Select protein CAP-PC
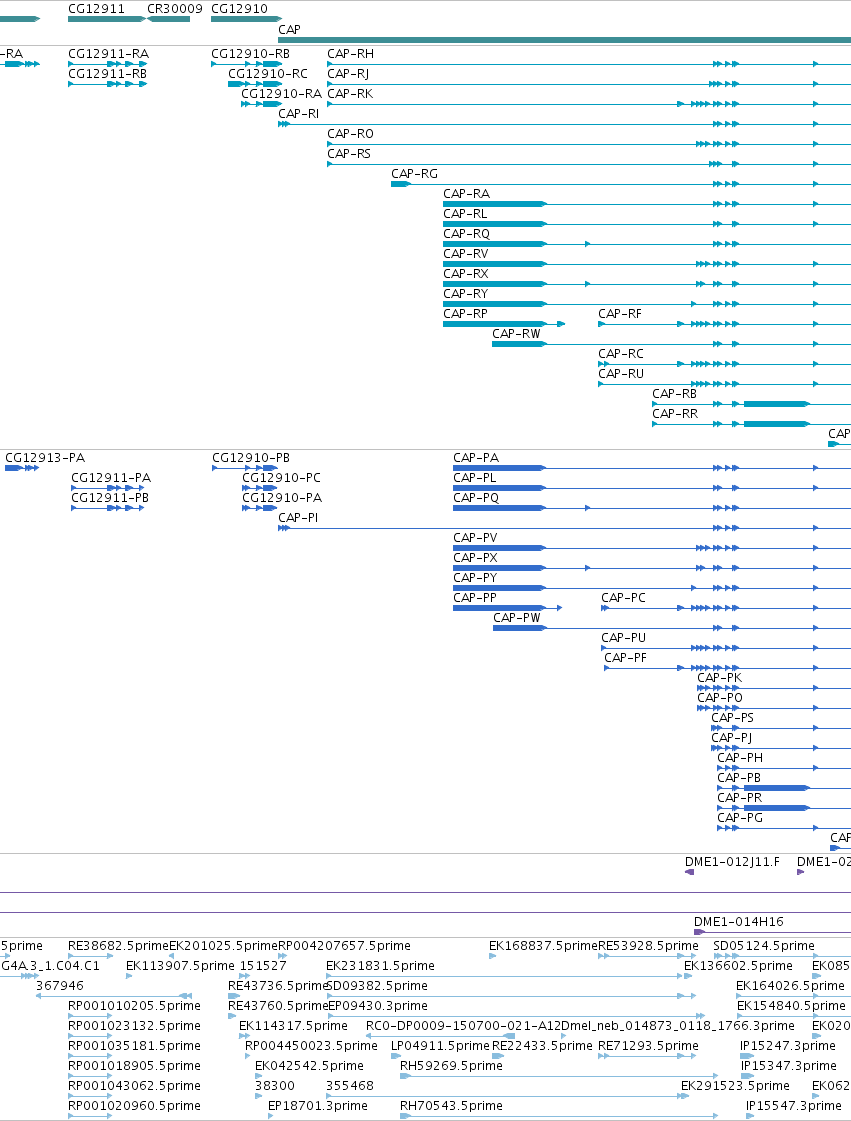This screenshot has width=851, height=1121. pos(726,608)
